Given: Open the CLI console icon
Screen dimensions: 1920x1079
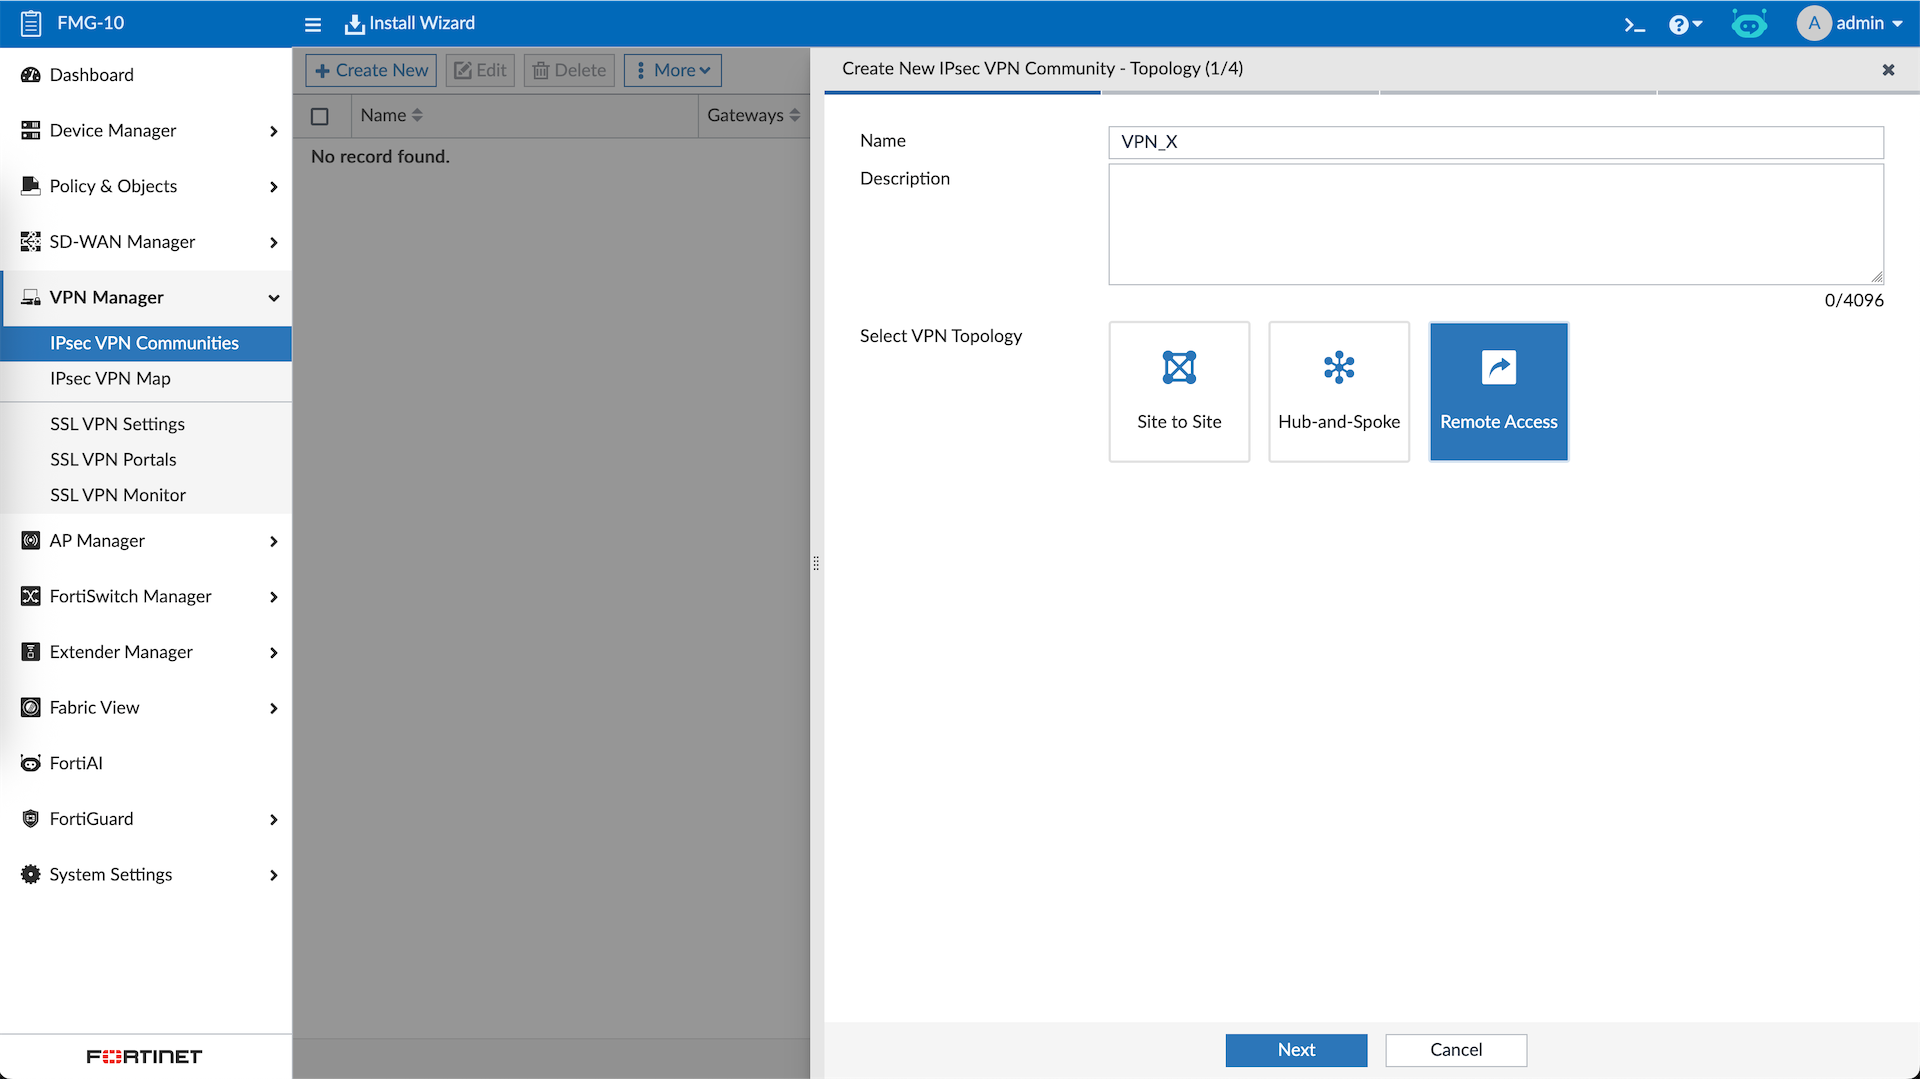Looking at the screenshot, I should click(1634, 24).
